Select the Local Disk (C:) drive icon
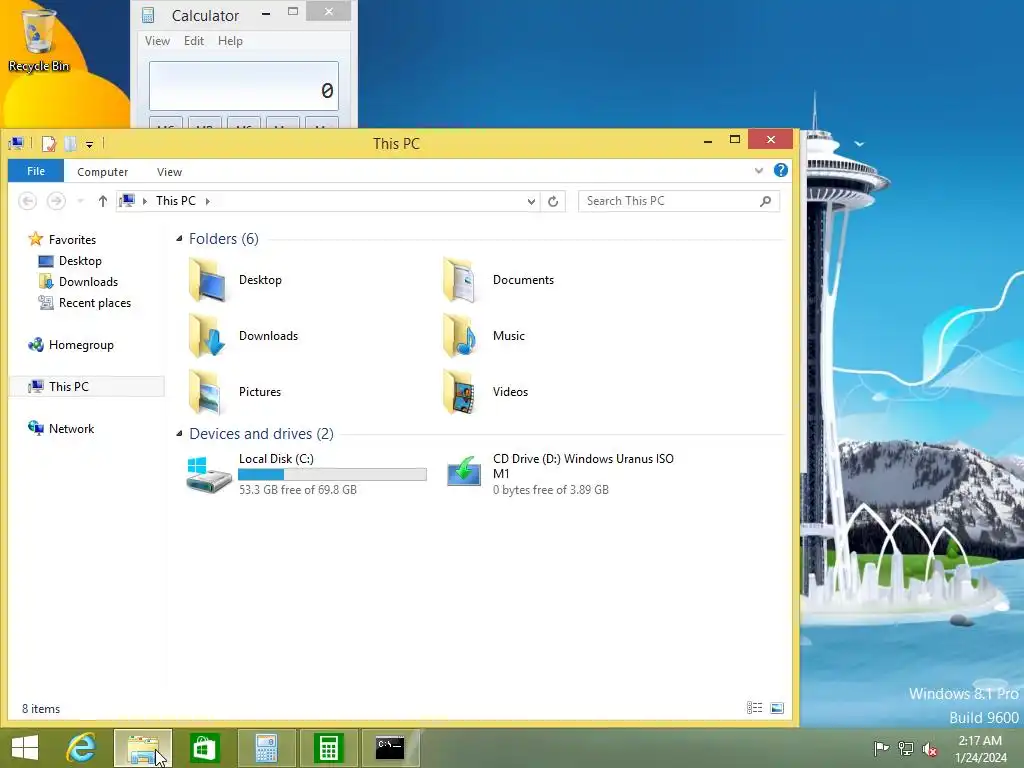1024x768 pixels. 208,475
